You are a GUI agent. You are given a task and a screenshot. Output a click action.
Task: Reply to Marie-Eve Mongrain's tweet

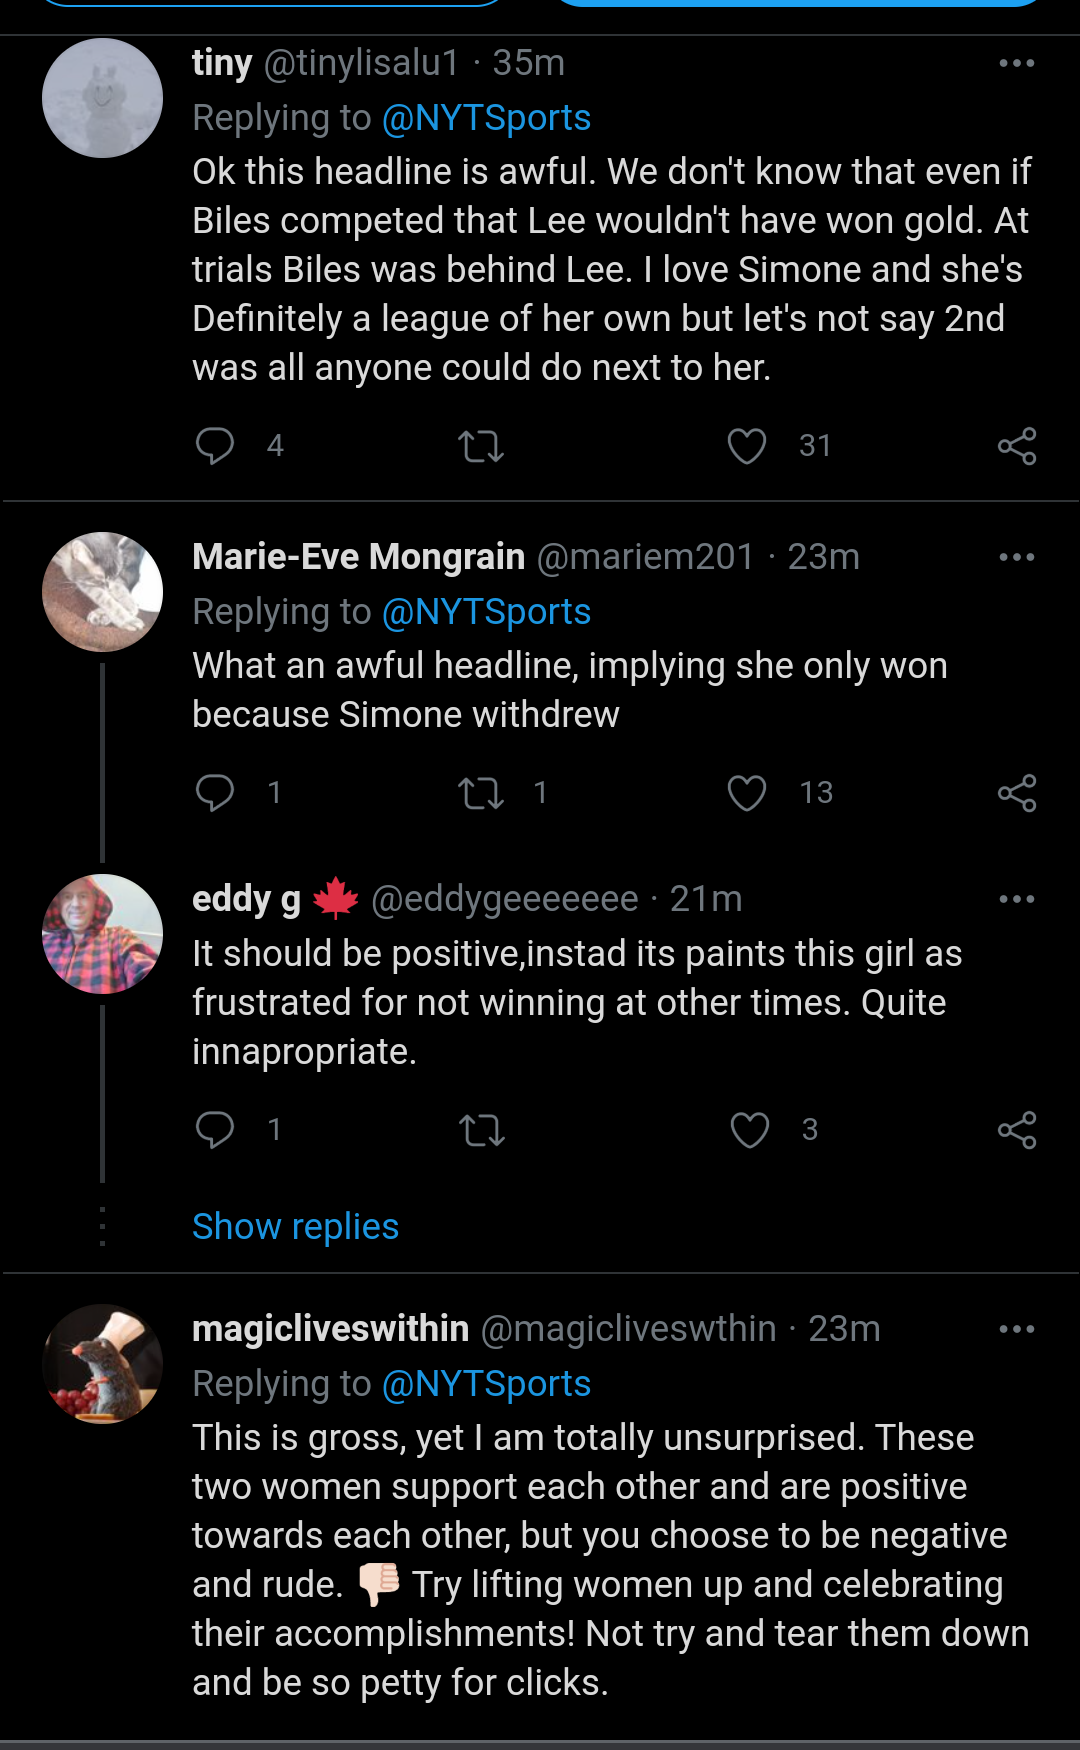click(215, 793)
